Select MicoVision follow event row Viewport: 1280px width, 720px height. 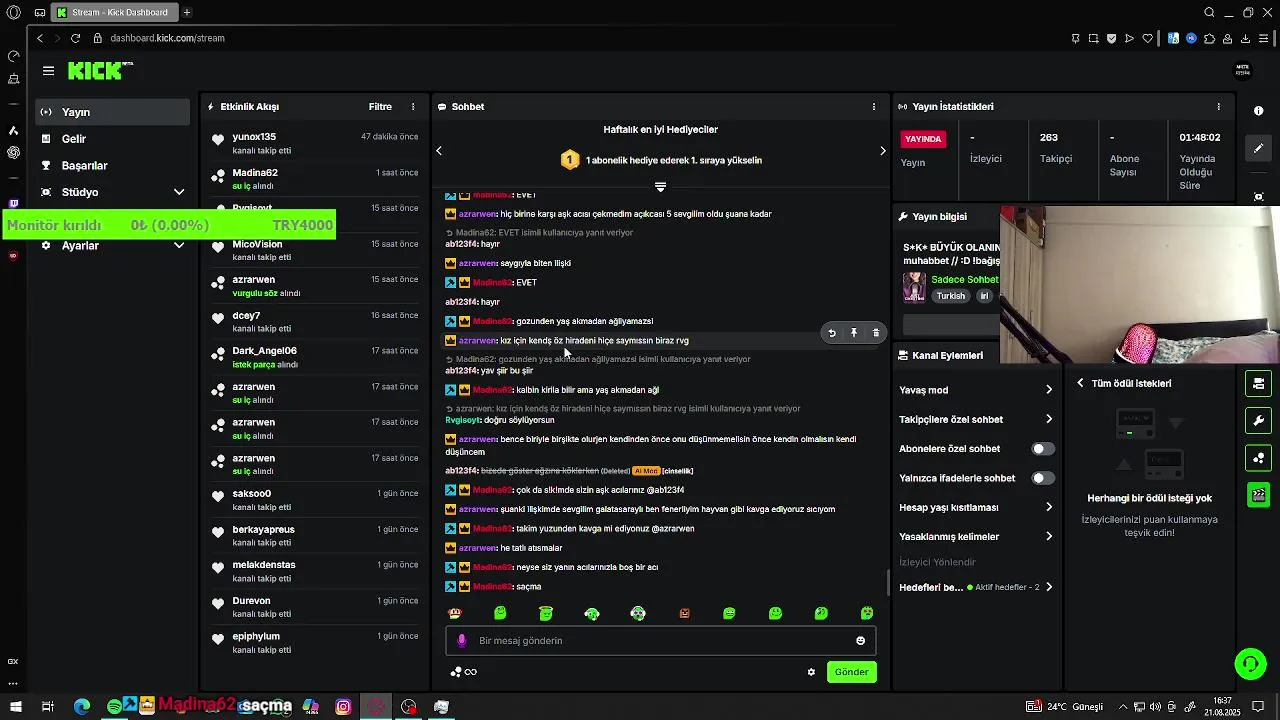pos(314,250)
